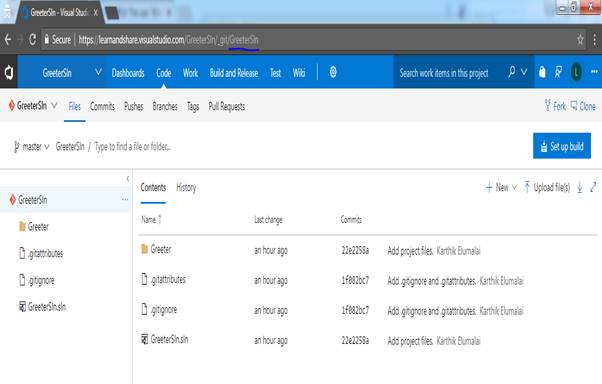Click the GreeterSln repository diamond icon
Screen dimensions: 602x384
[x=12, y=105]
